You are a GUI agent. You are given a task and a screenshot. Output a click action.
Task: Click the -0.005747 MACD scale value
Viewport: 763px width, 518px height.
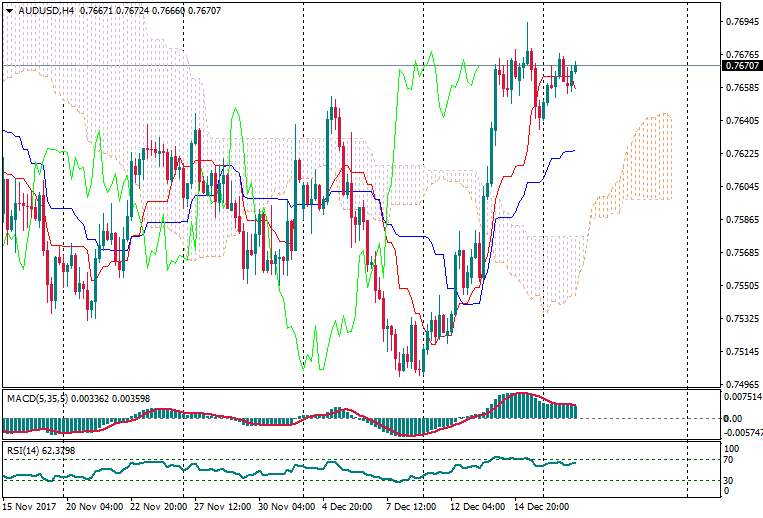point(741,433)
